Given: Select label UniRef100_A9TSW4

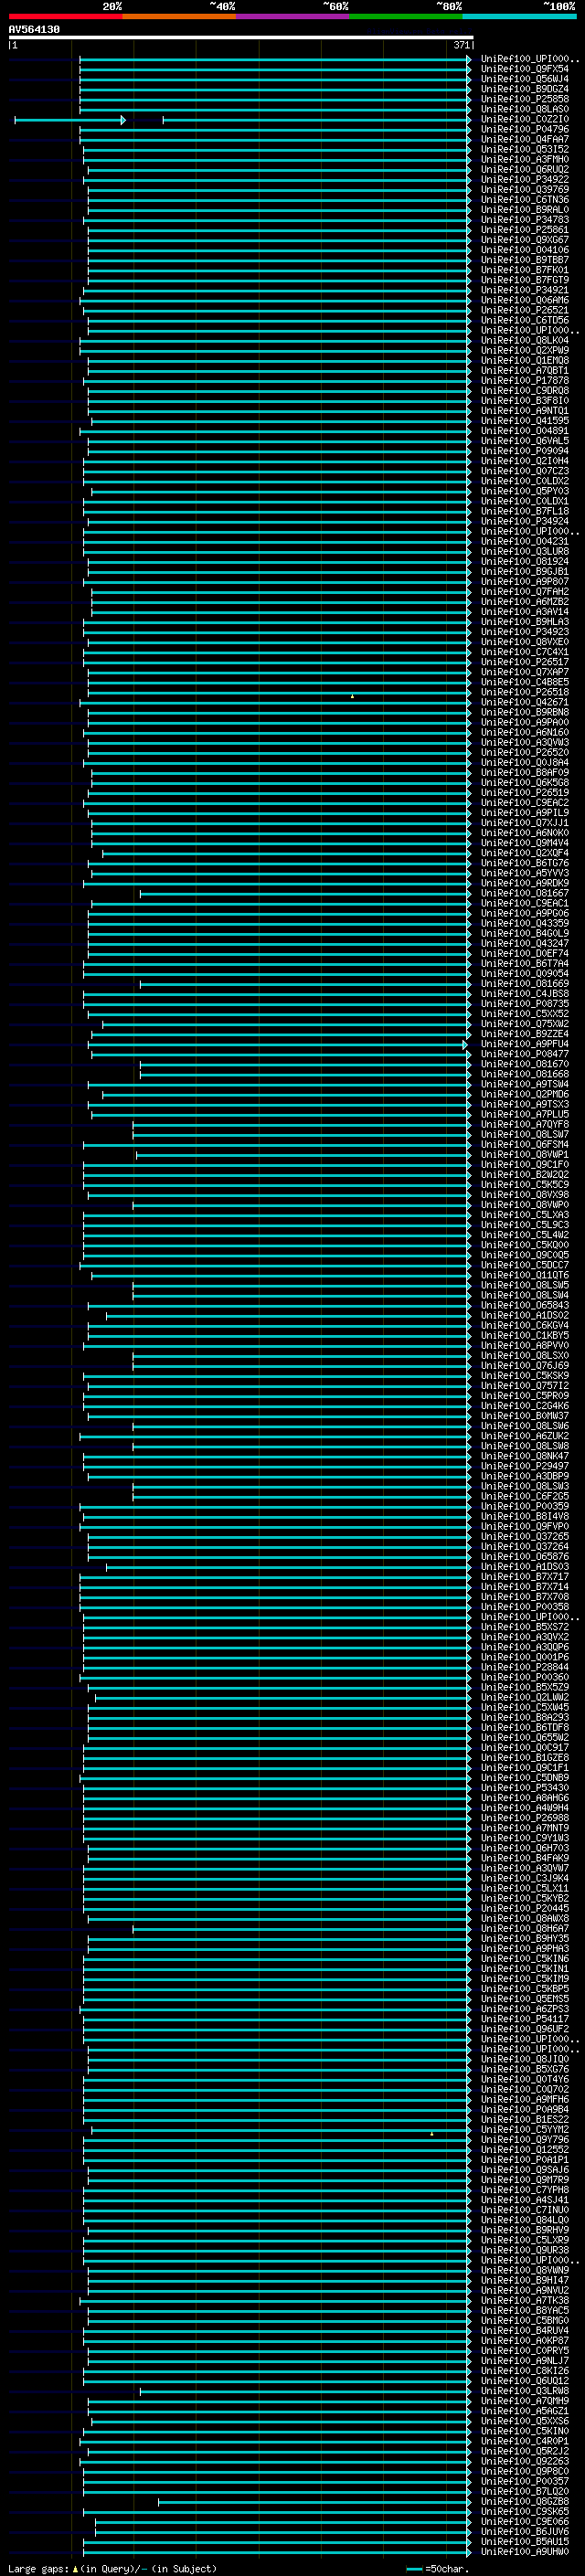Looking at the screenshot, I should coord(525,1084).
